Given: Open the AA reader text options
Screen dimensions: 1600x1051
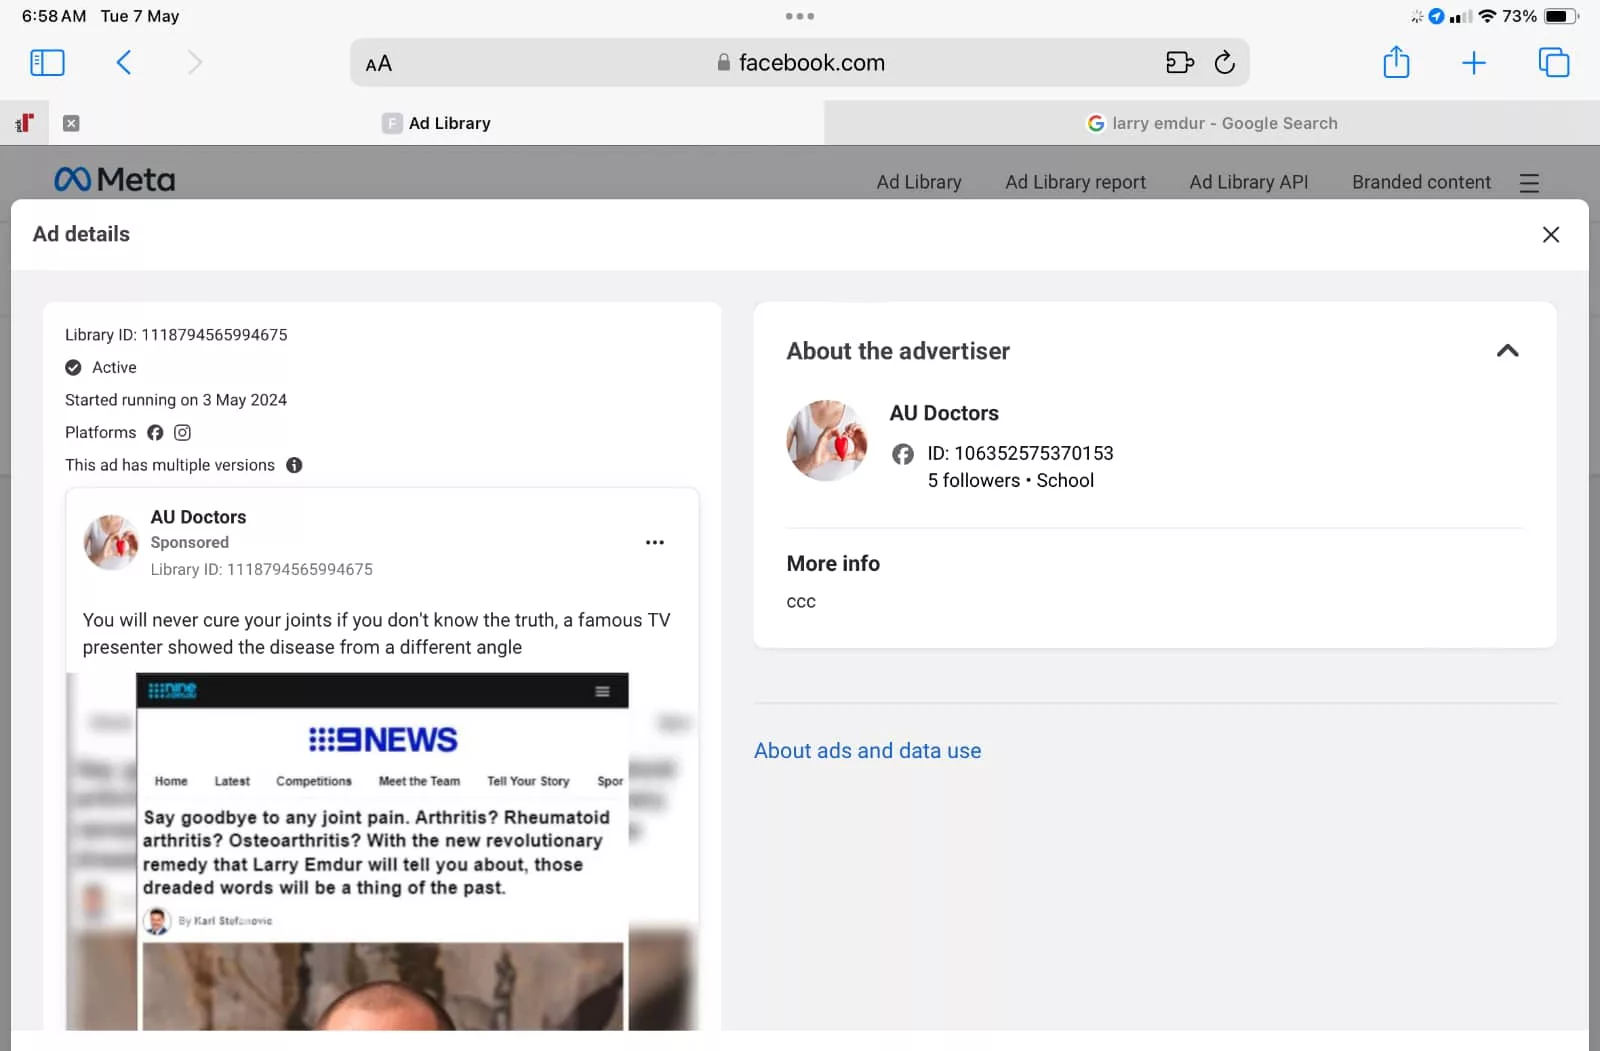Looking at the screenshot, I should (x=378, y=64).
